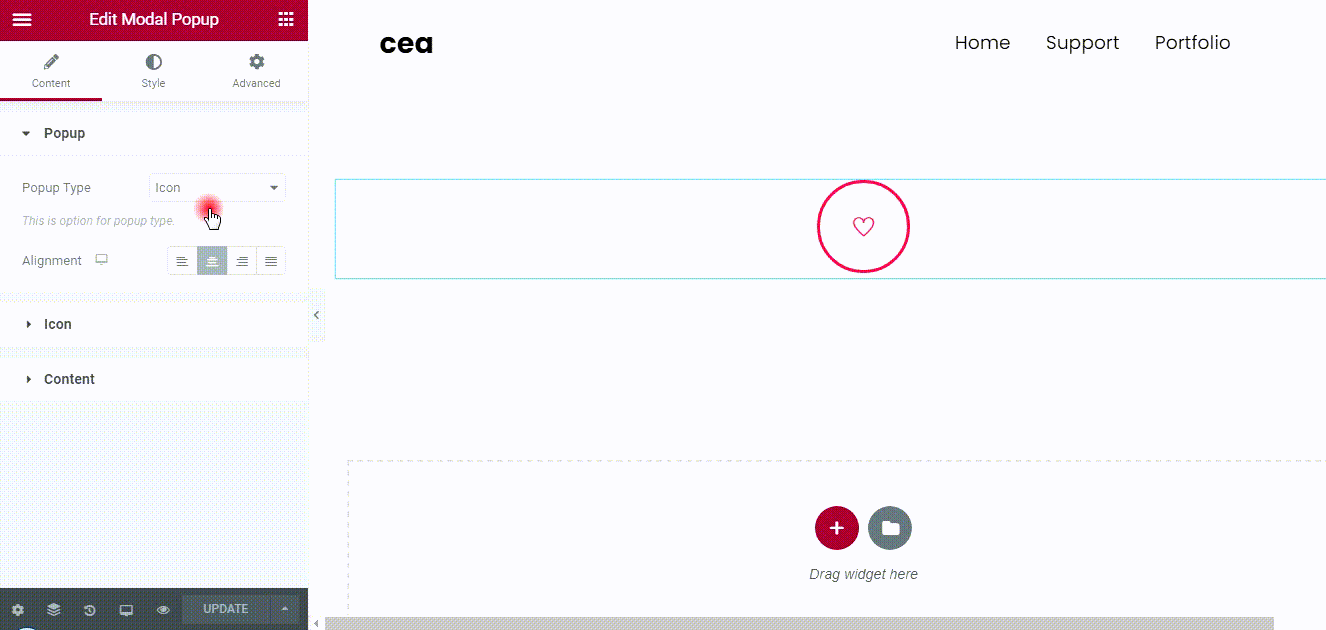
Task: Switch to the Advanced tab
Action: coord(256,72)
